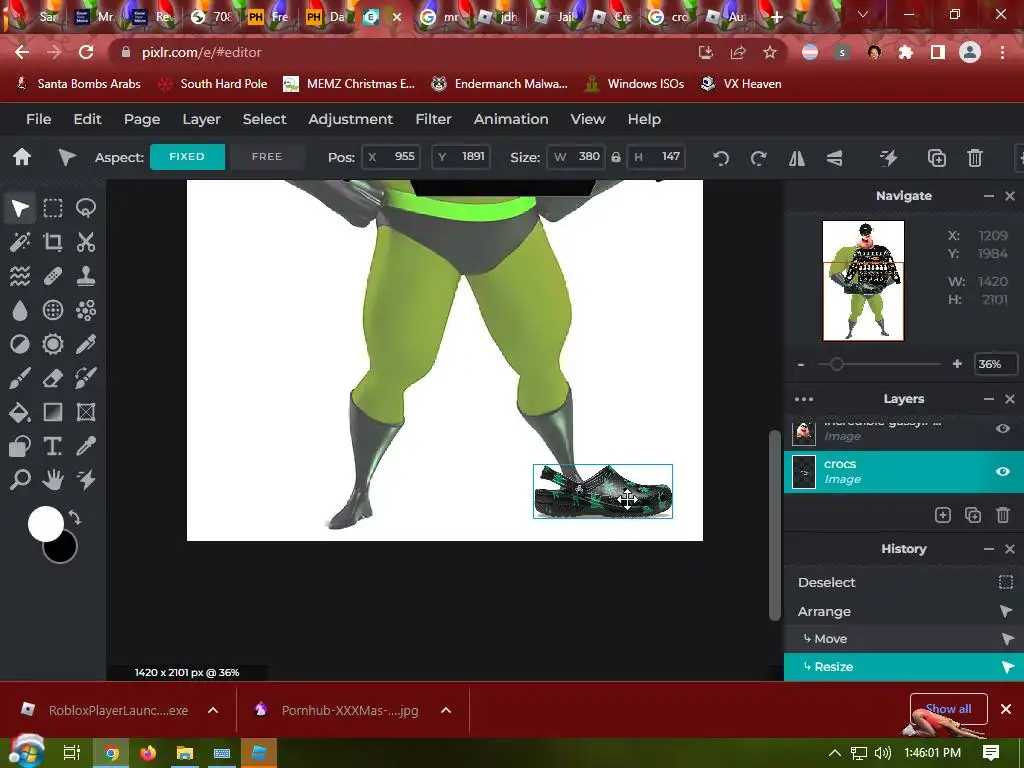Click the 36% zoom value field
1024x768 pixels.
[995, 364]
